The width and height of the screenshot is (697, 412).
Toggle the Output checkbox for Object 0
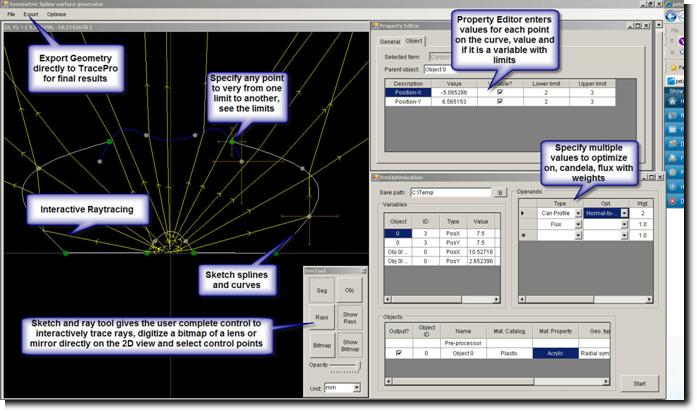tap(401, 353)
